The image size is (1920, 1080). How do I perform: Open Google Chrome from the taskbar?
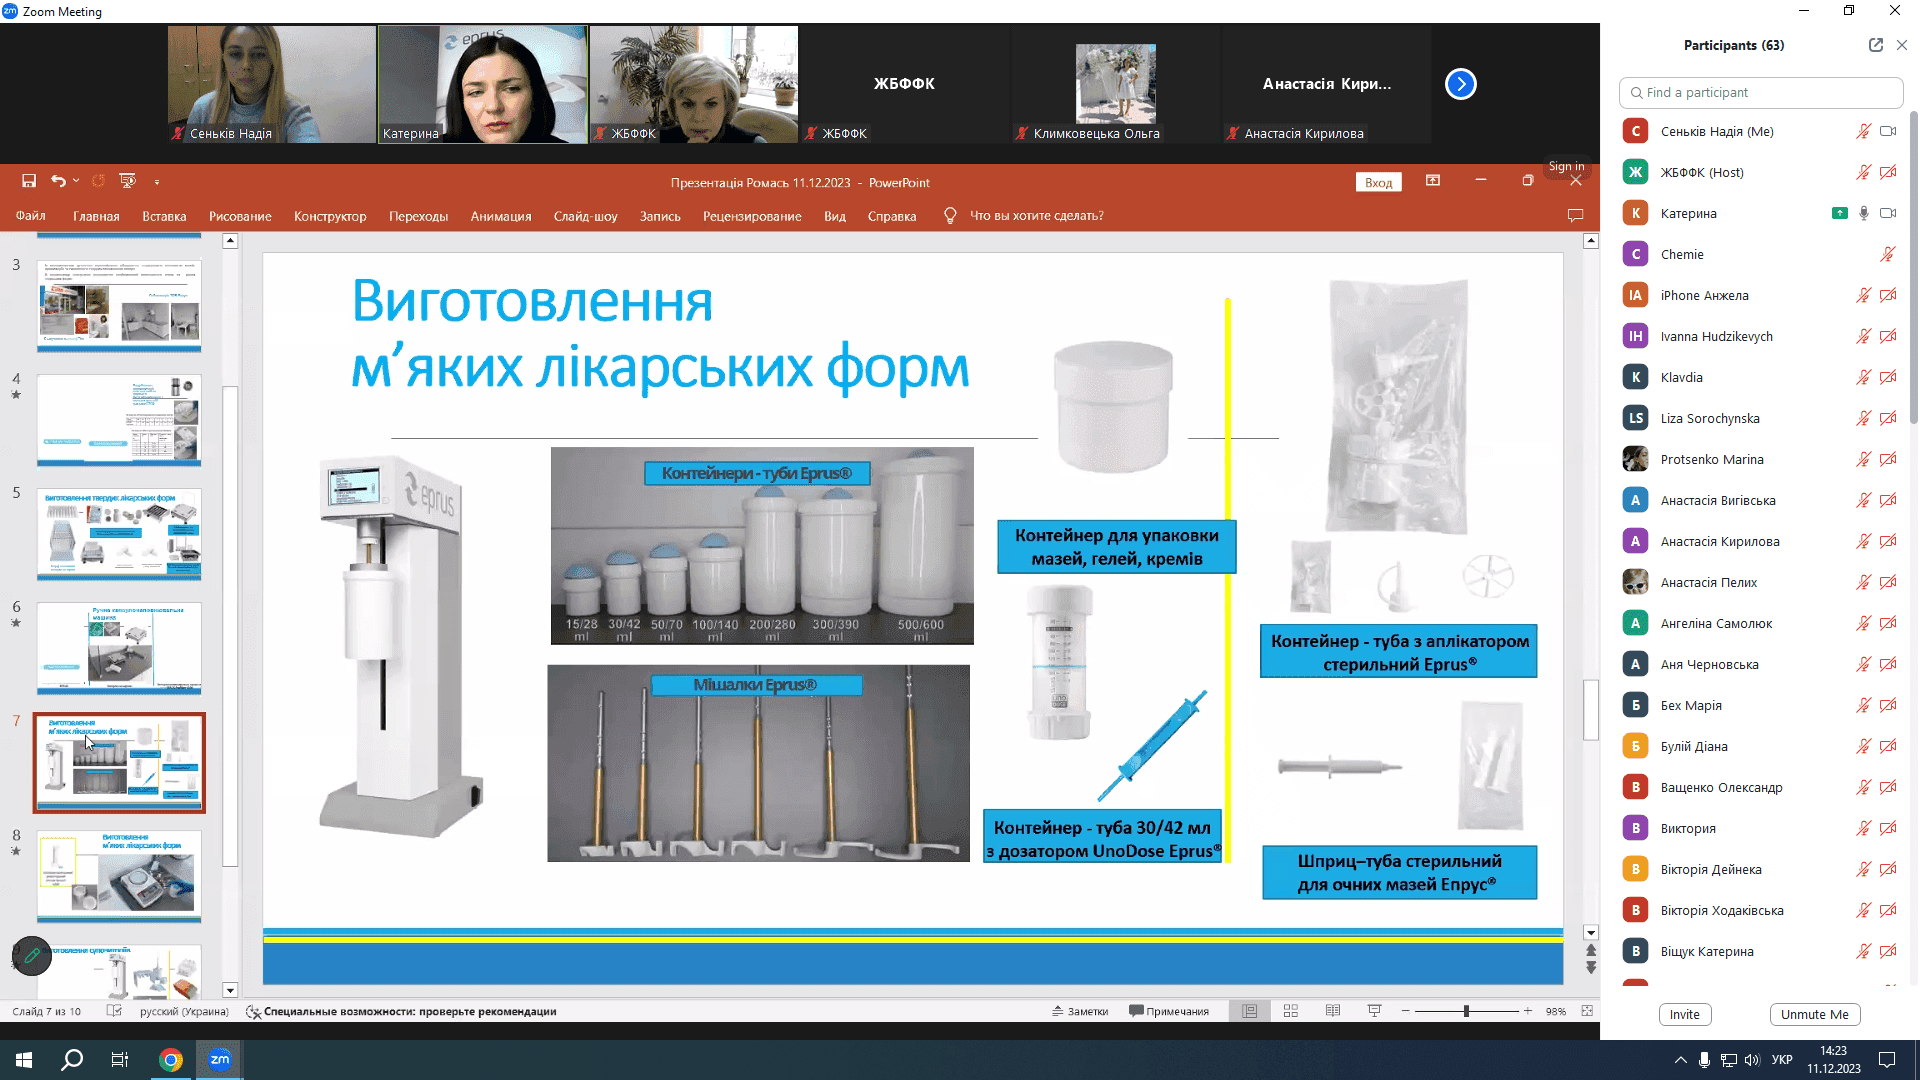171,1060
